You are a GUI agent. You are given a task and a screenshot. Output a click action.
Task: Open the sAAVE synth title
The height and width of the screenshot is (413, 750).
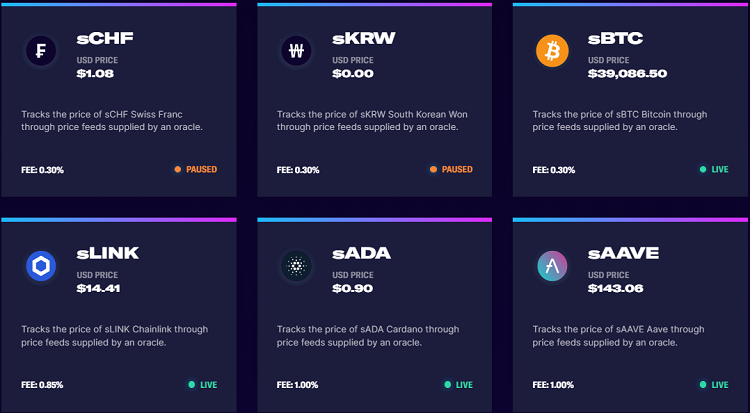[623, 254]
